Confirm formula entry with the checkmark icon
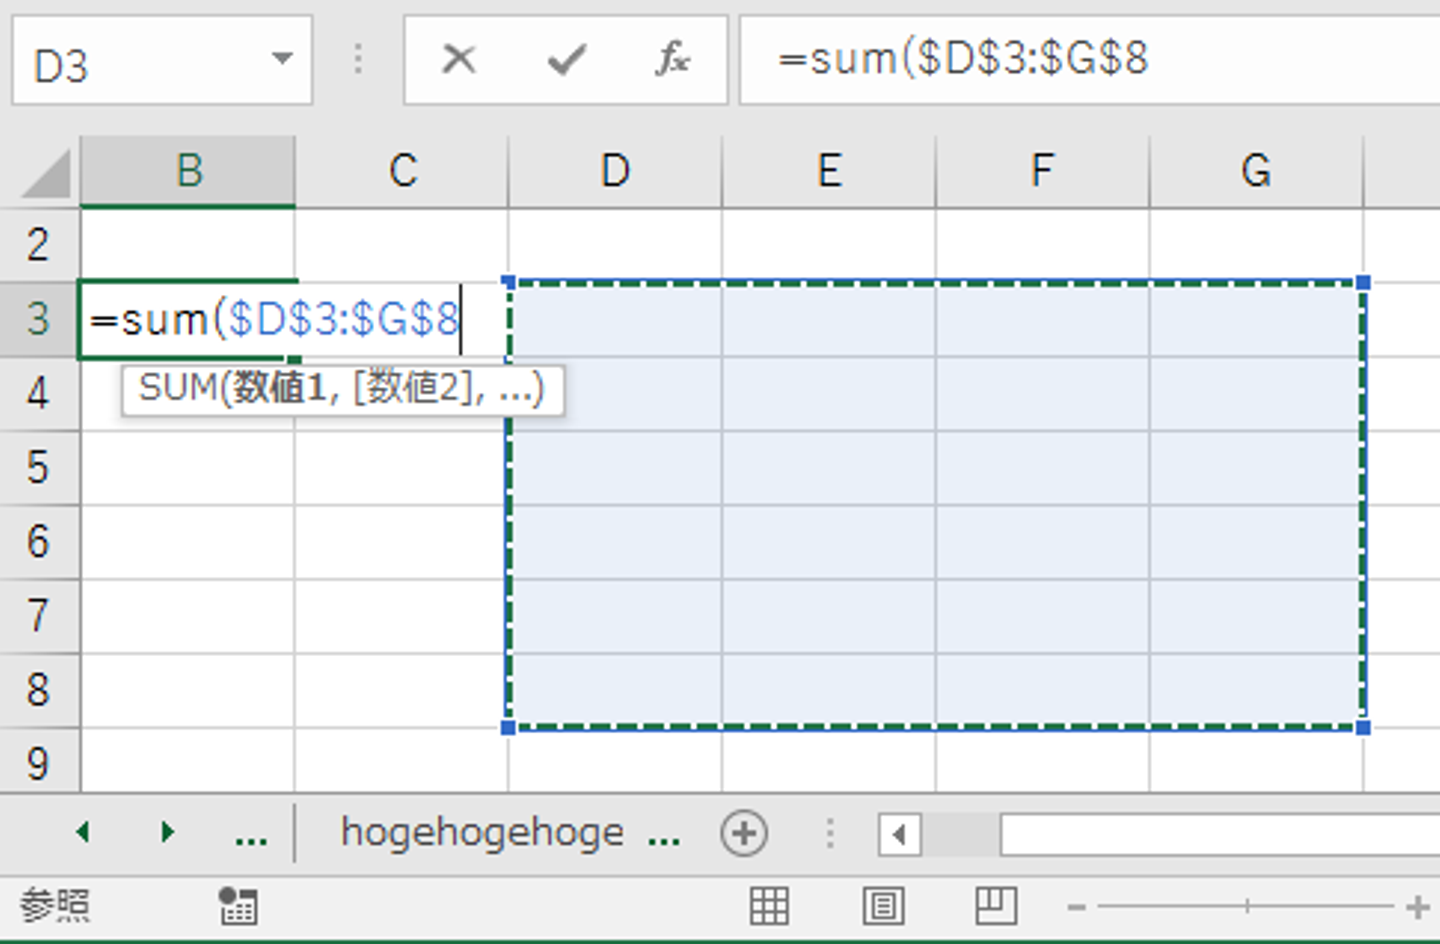 pos(566,59)
